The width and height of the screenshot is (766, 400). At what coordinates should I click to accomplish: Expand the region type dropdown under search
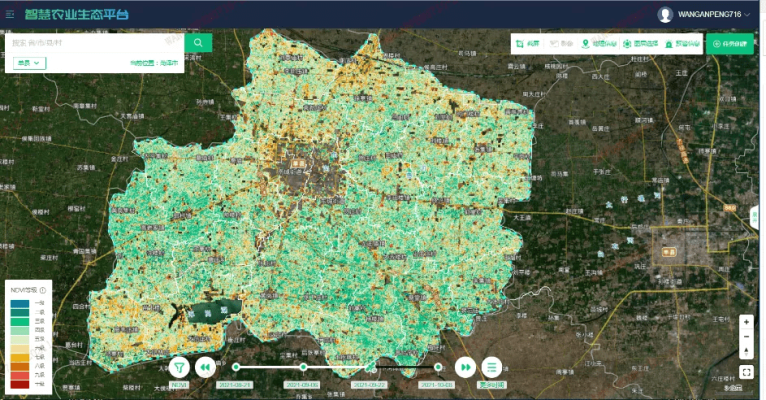[x=29, y=63]
